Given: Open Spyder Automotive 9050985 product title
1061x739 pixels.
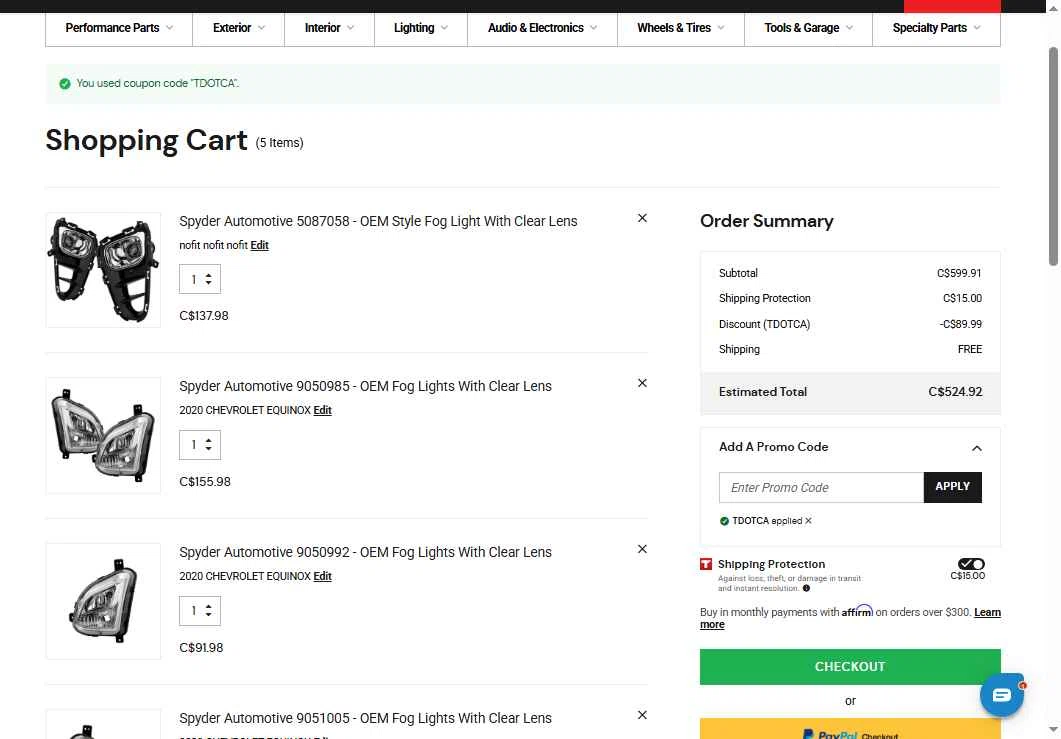Looking at the screenshot, I should [365, 386].
